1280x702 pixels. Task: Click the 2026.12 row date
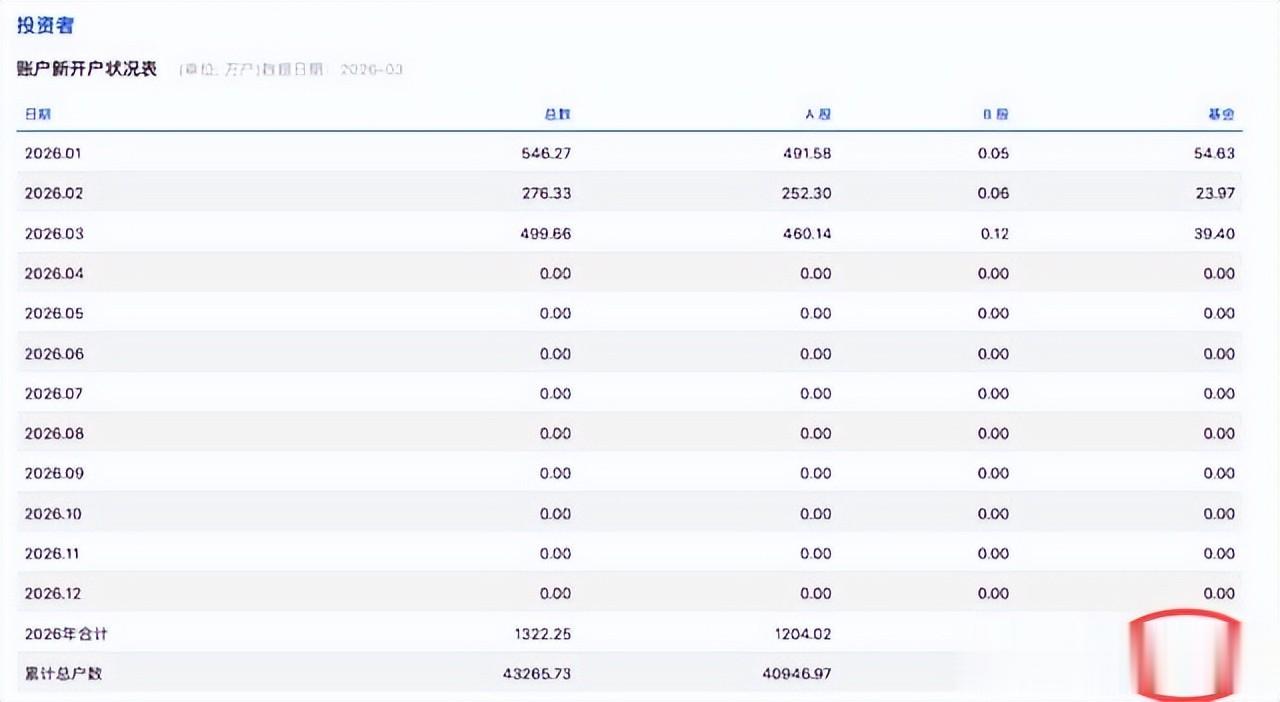point(54,593)
